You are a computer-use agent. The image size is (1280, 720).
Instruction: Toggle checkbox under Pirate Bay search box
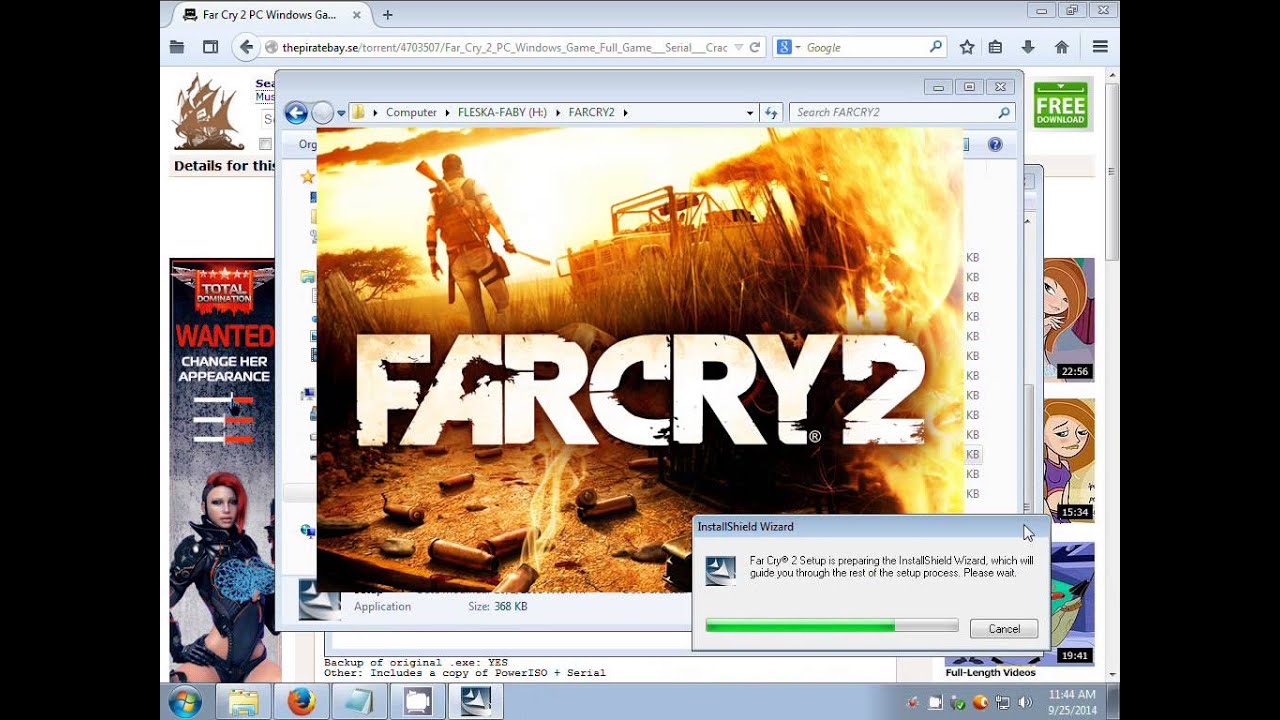click(266, 145)
